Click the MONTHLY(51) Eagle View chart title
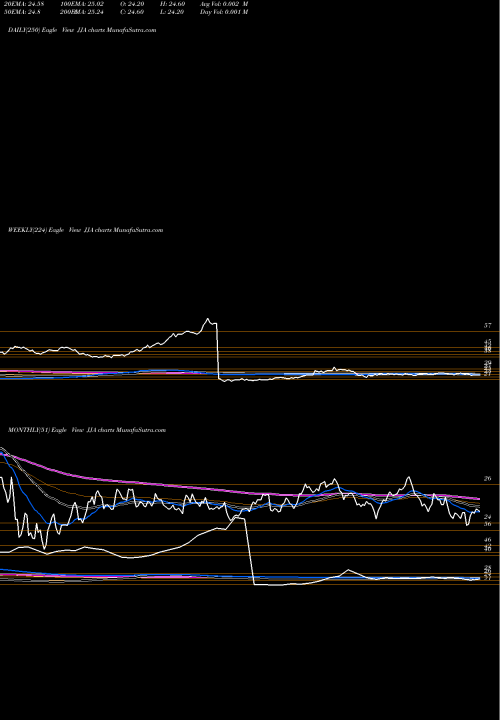This screenshot has width=500, height=720. tap(87, 430)
